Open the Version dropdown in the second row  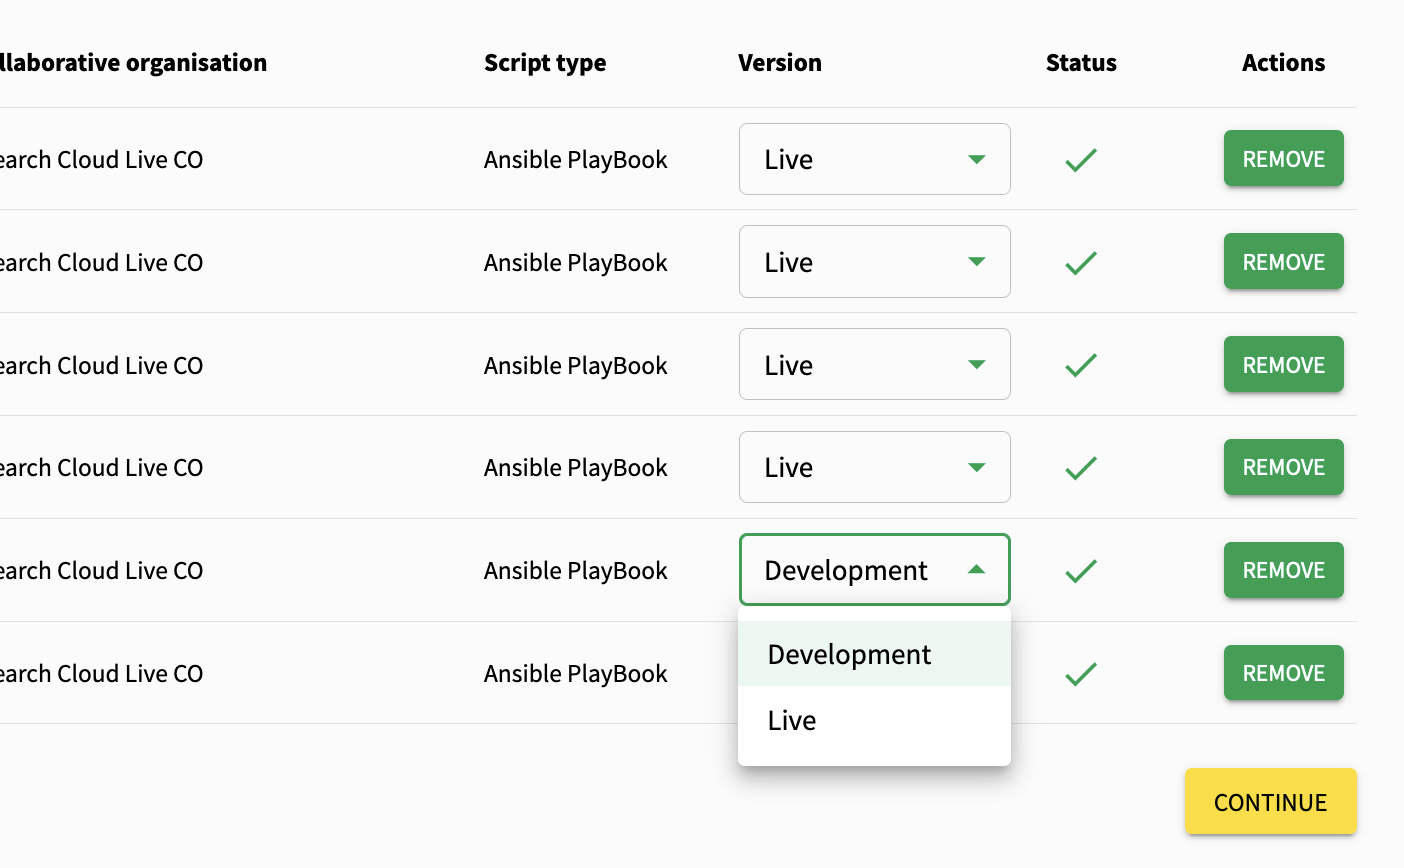[x=874, y=262]
